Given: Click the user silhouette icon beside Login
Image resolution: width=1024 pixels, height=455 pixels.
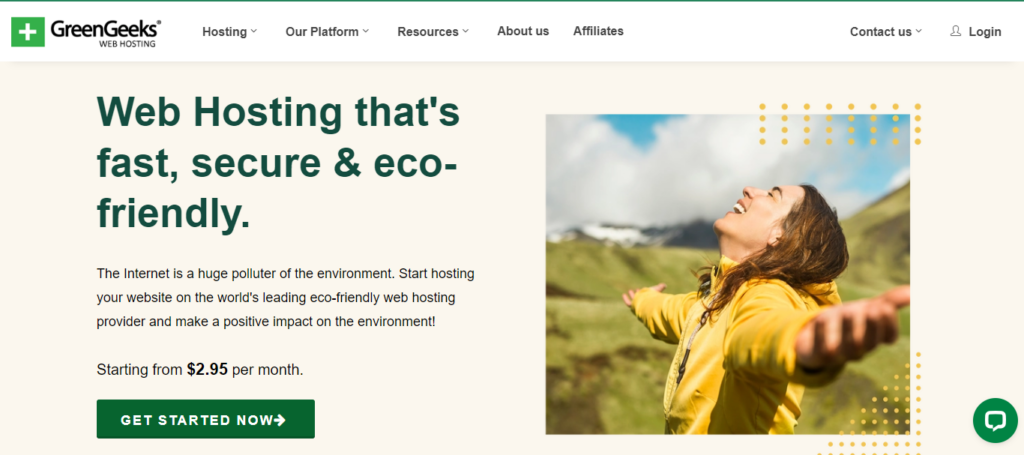Looking at the screenshot, I should pos(955,31).
